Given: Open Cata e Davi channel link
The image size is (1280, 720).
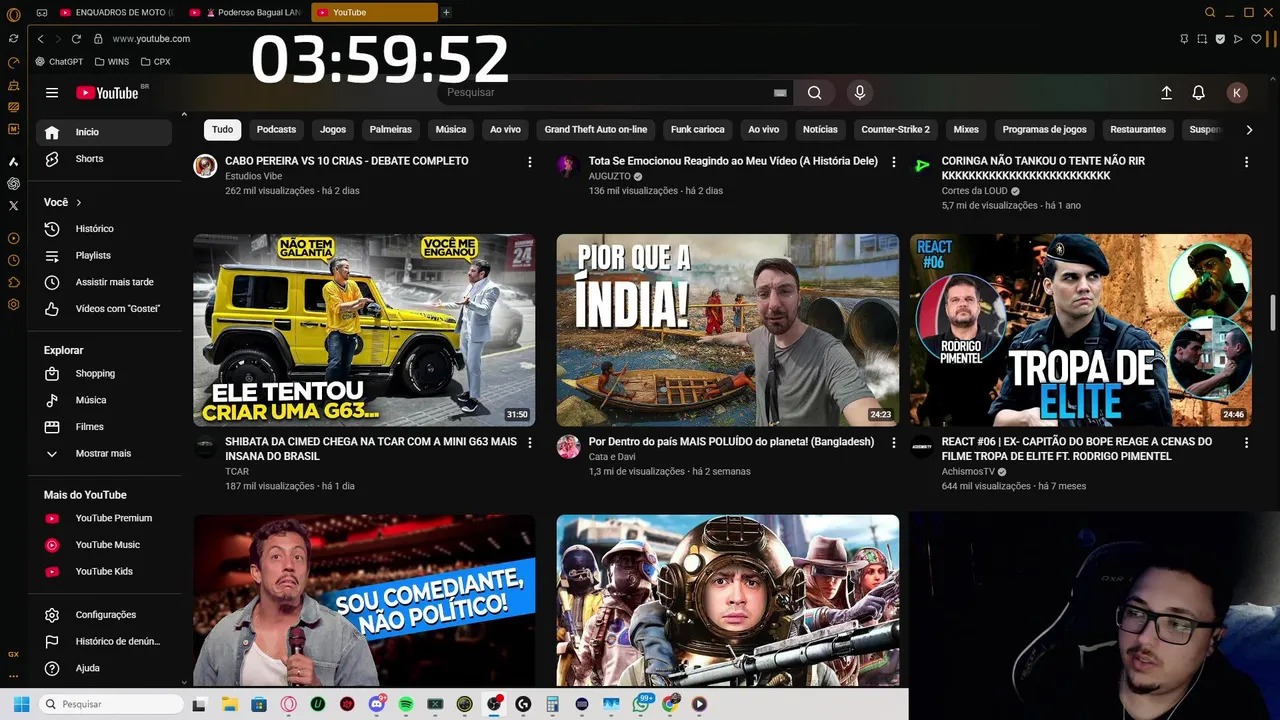Looking at the screenshot, I should point(612,457).
